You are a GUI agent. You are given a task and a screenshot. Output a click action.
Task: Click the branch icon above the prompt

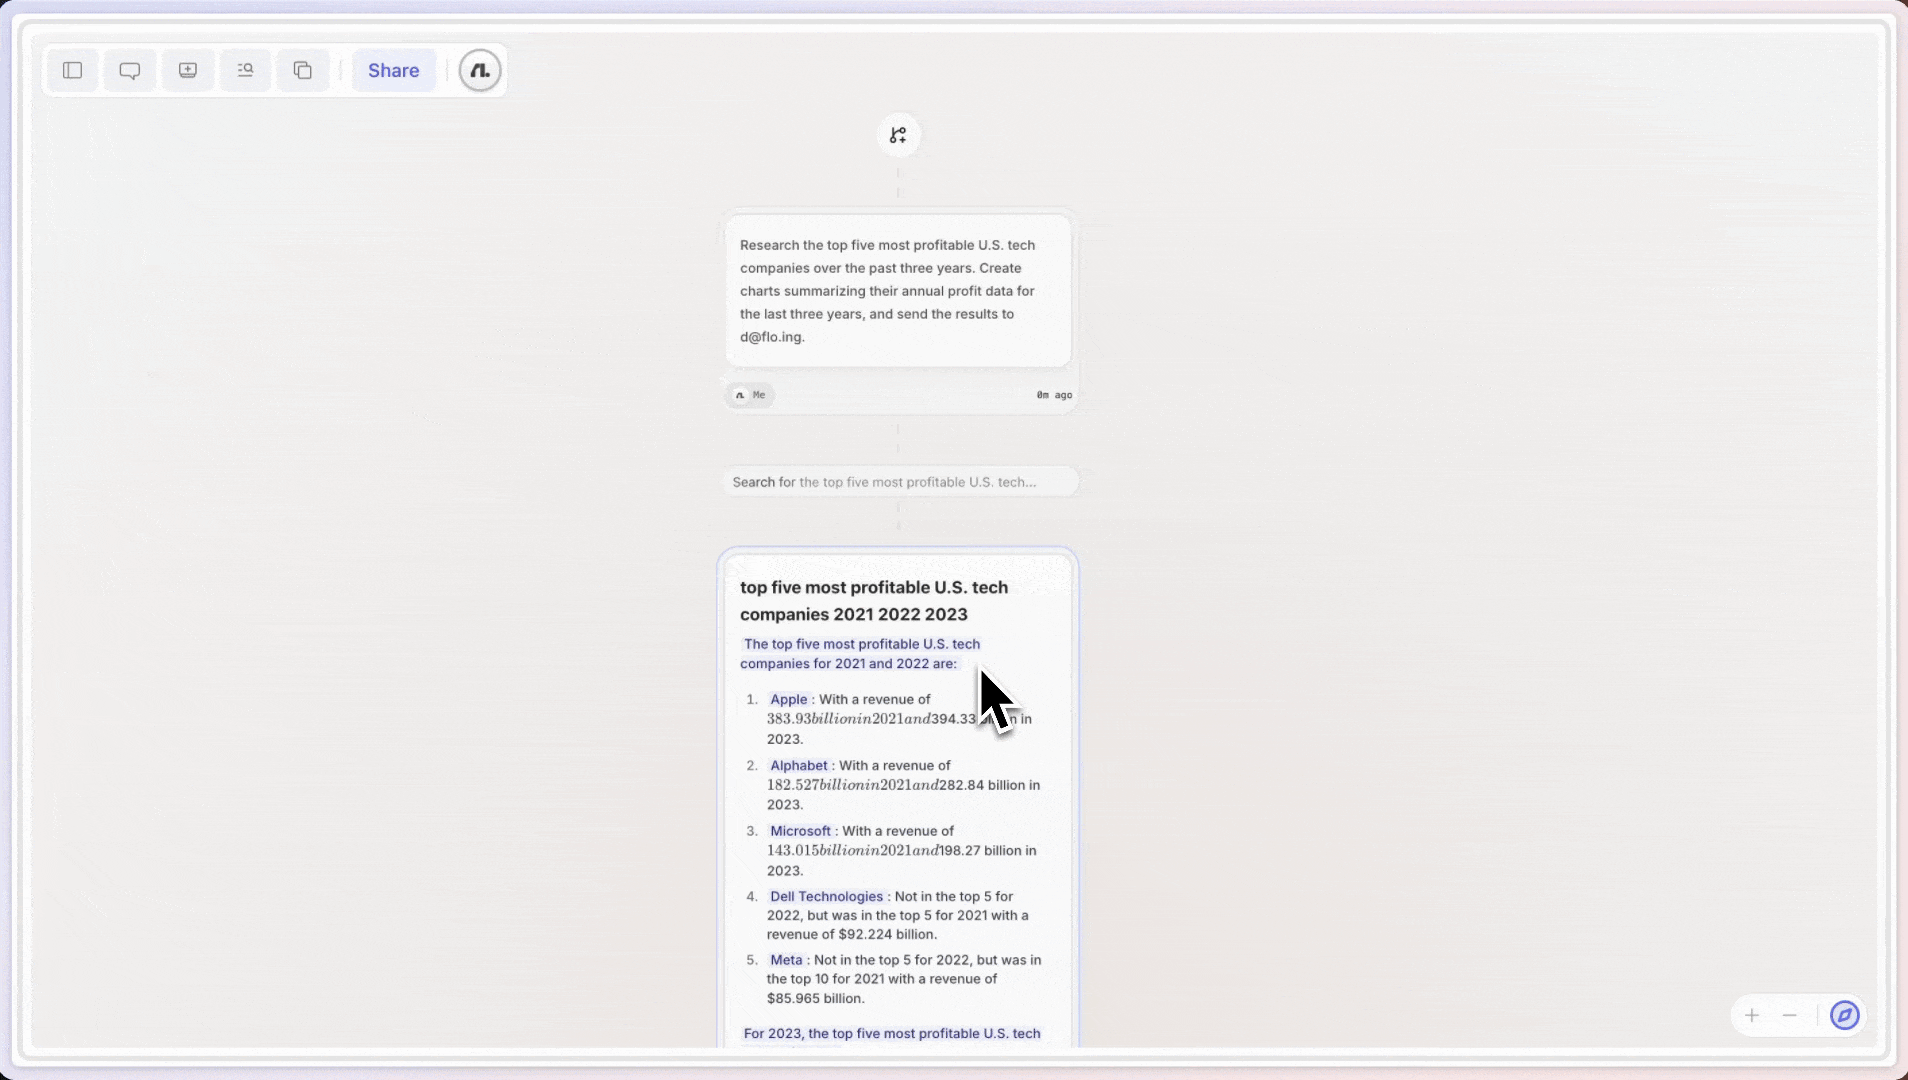(x=898, y=135)
